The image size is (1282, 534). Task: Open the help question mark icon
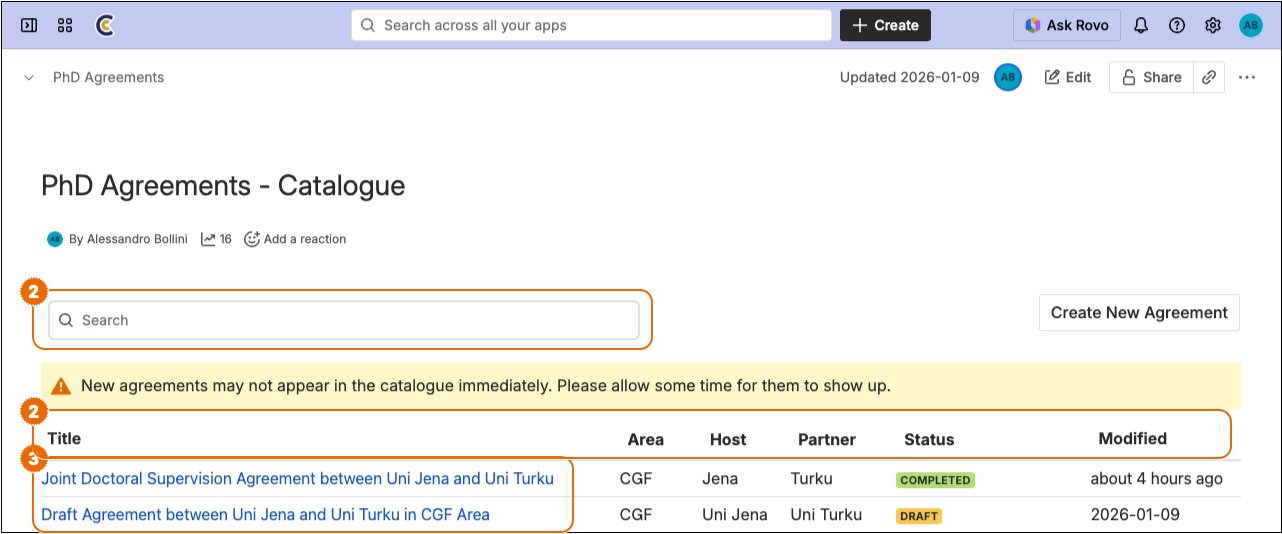(x=1177, y=25)
